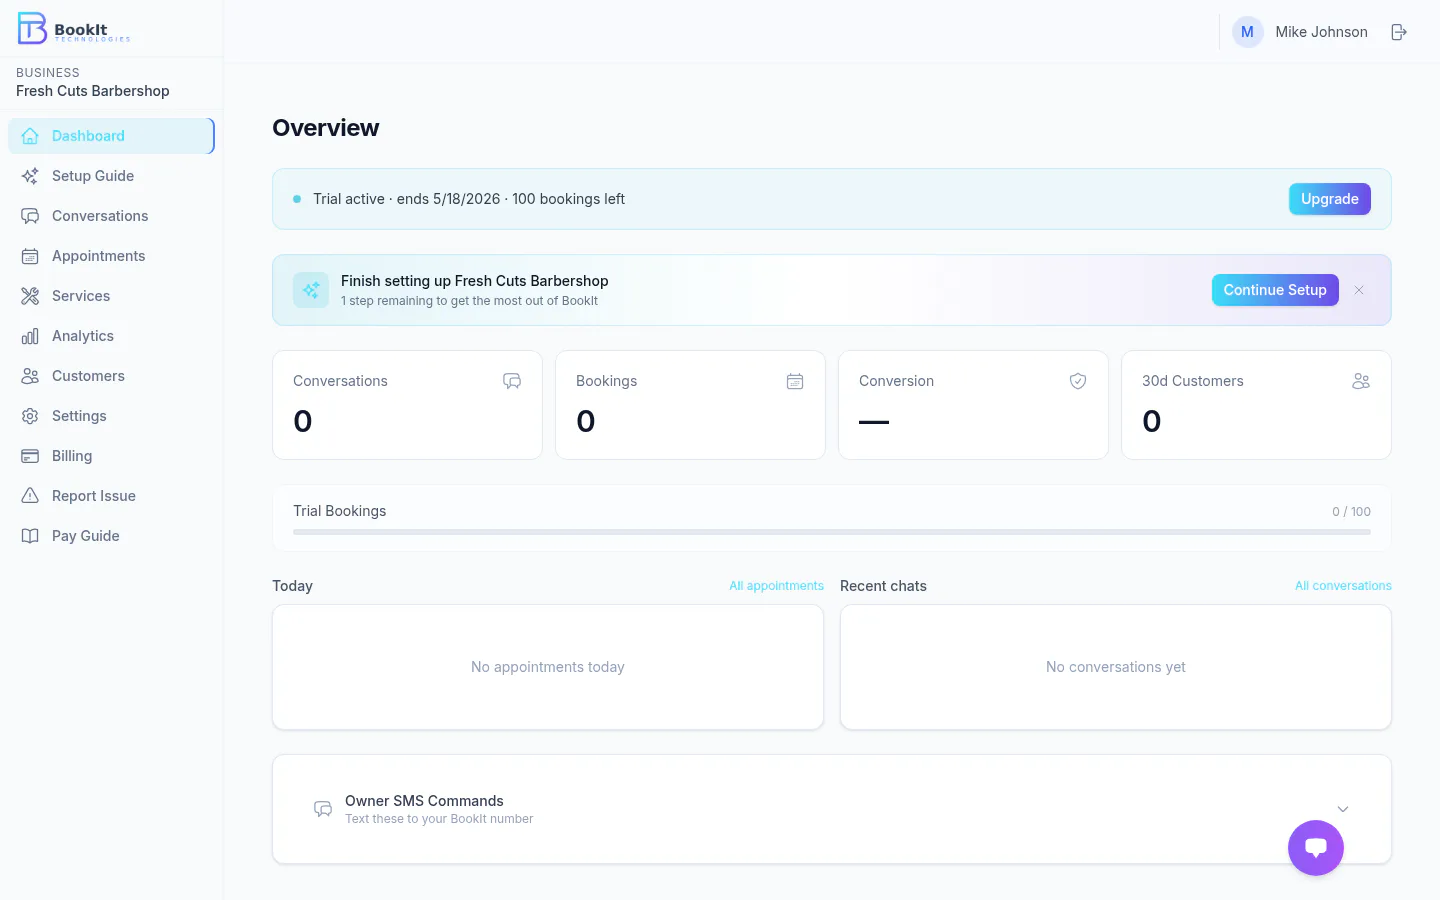The height and width of the screenshot is (900, 1440).
Task: Click the logout icon beside Mike Johnson
Action: click(1399, 32)
